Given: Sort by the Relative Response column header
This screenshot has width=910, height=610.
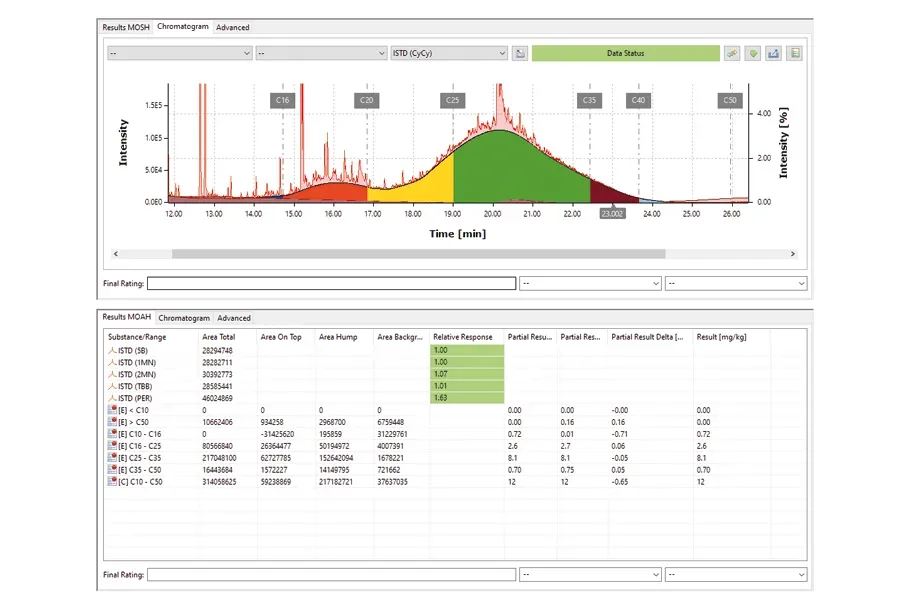Looking at the screenshot, I should 463,337.
